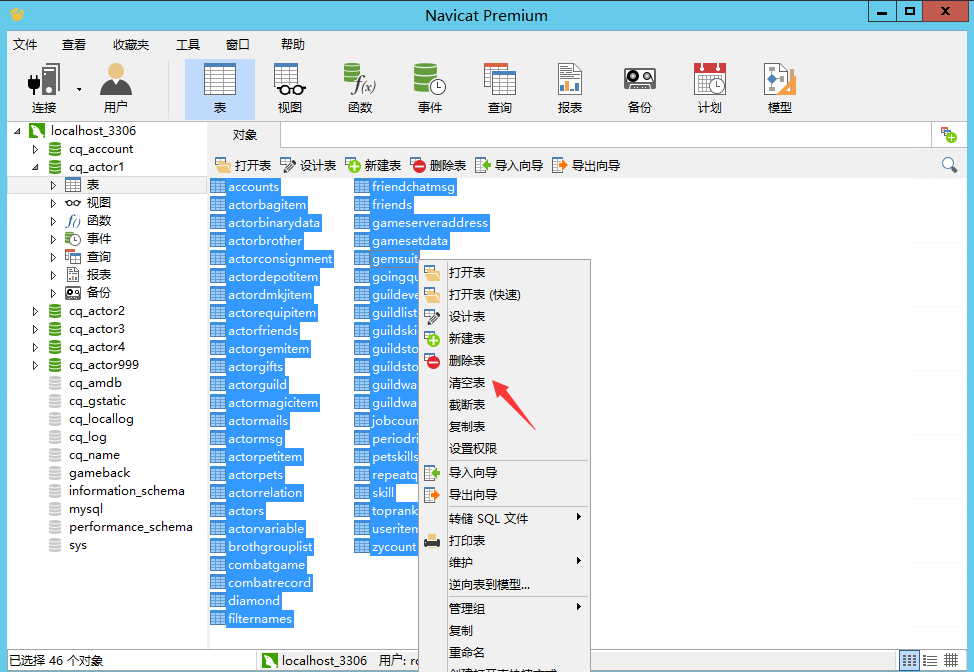
Task: Select the actorvariable table in list
Action: (x=266, y=529)
